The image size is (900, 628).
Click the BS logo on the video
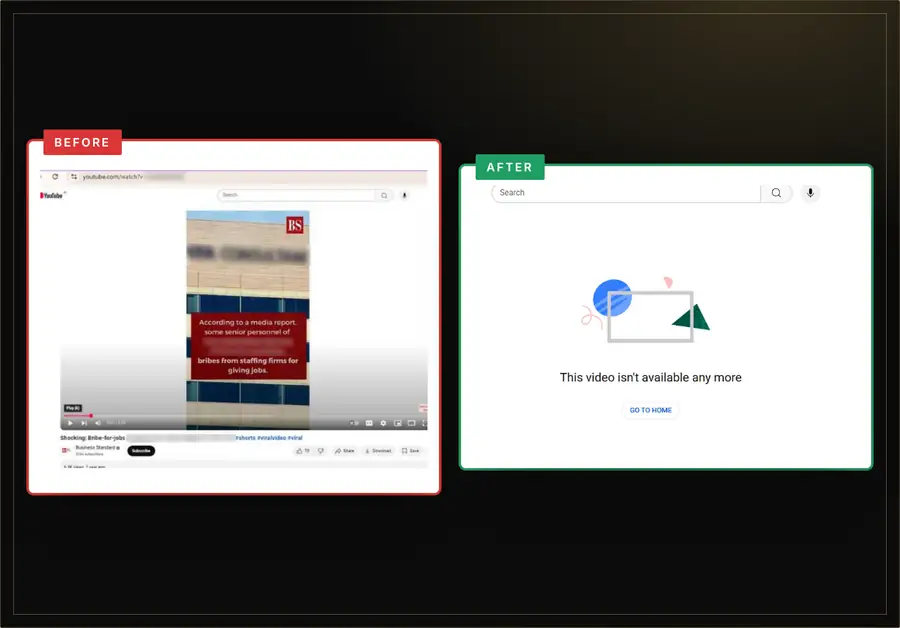tap(294, 225)
